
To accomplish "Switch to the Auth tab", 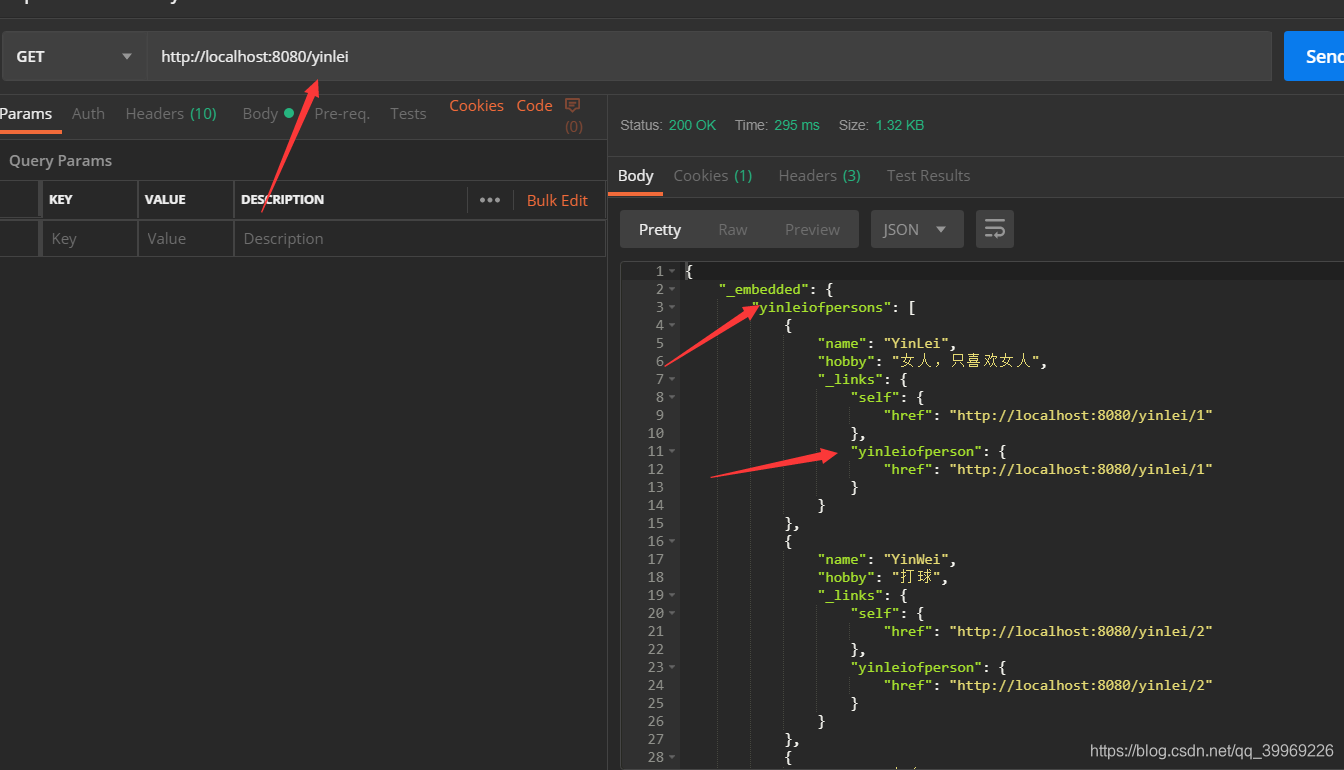I will point(88,113).
